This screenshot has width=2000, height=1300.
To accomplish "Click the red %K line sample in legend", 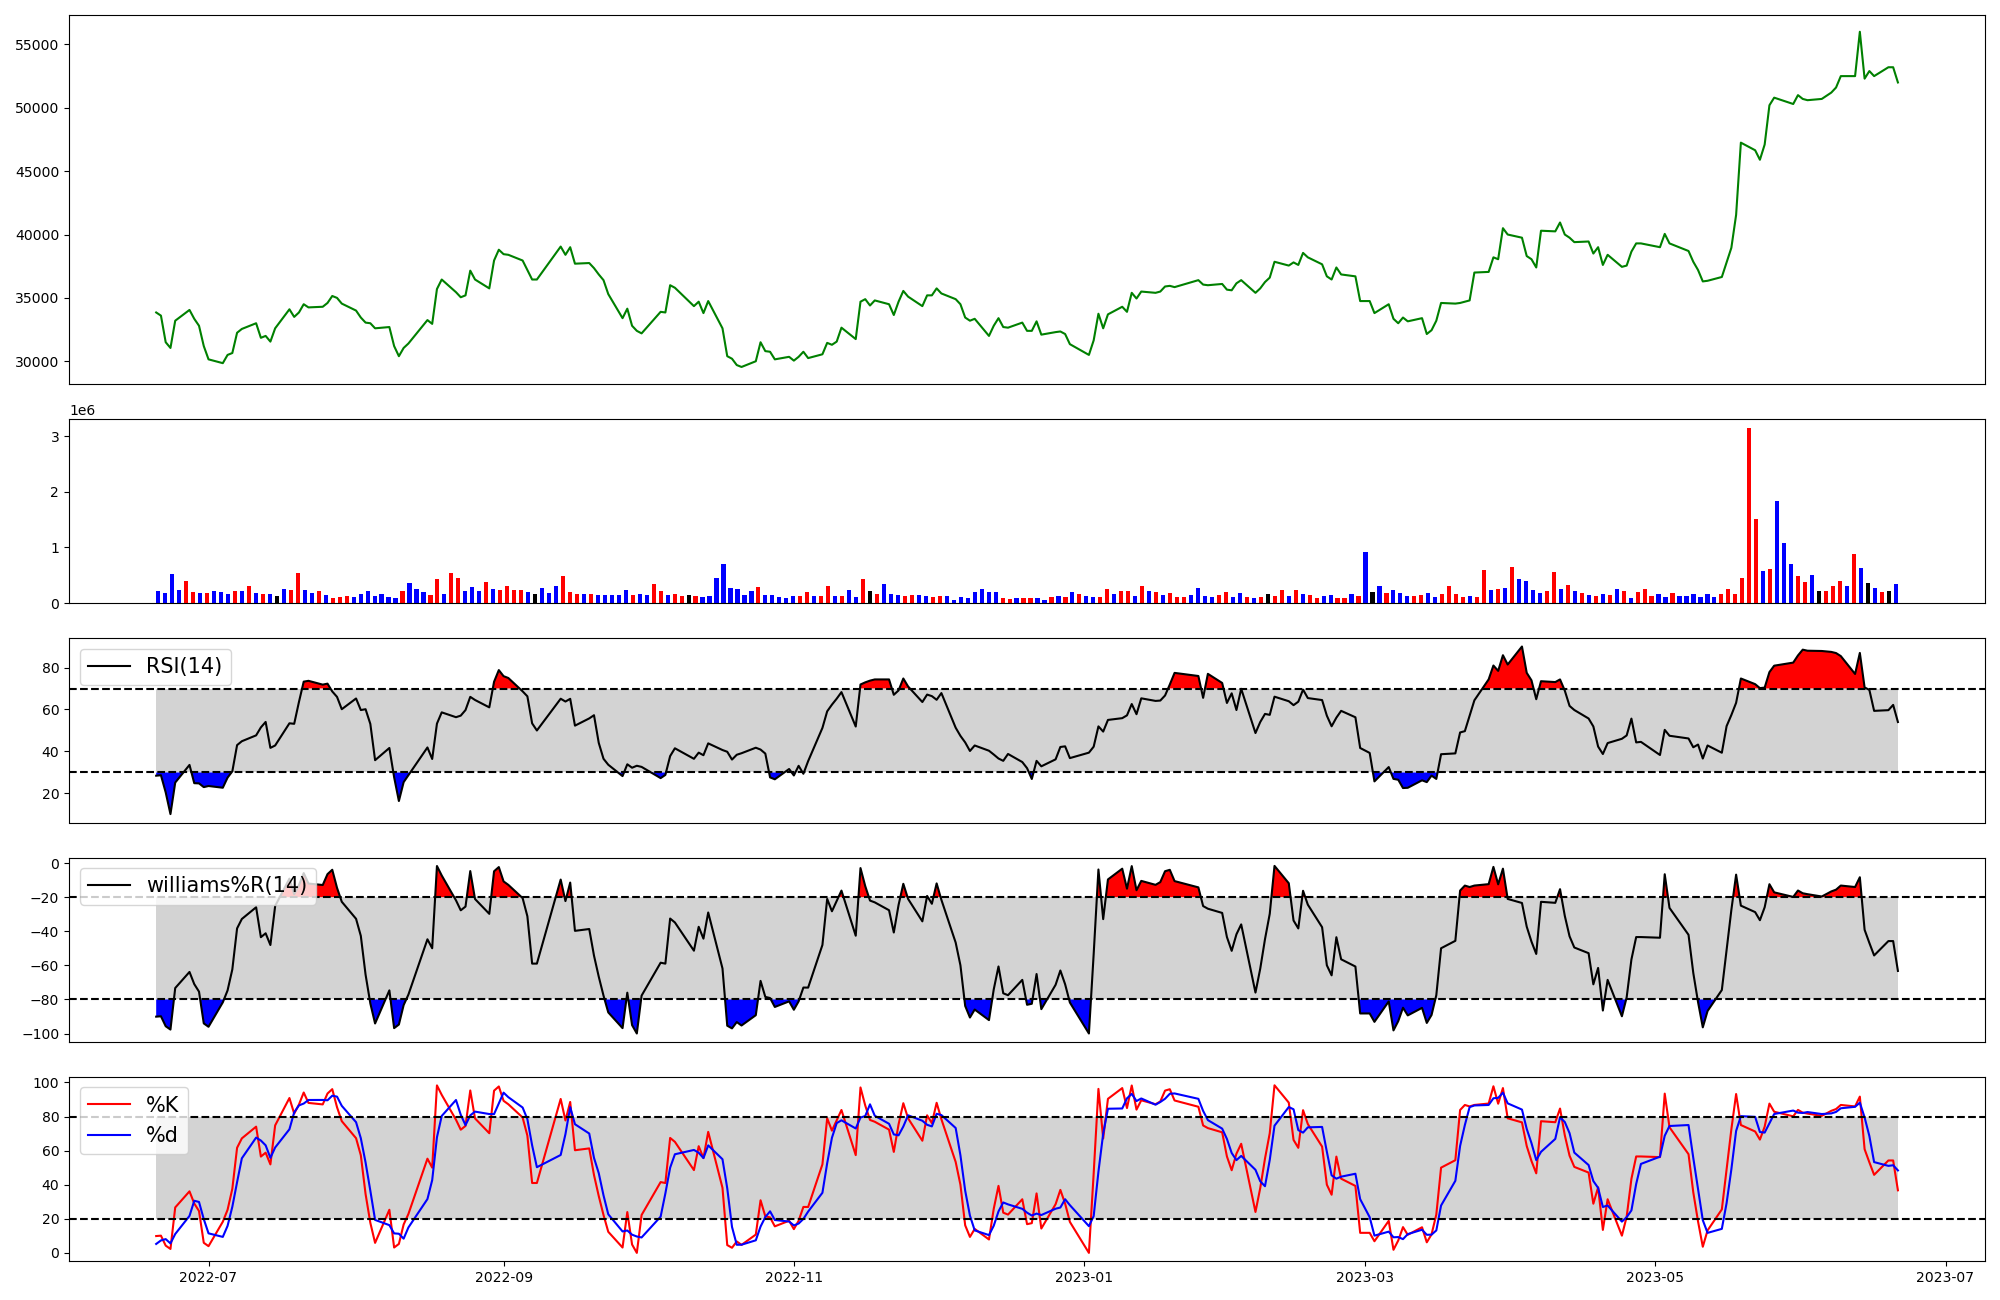I will tap(109, 1105).
